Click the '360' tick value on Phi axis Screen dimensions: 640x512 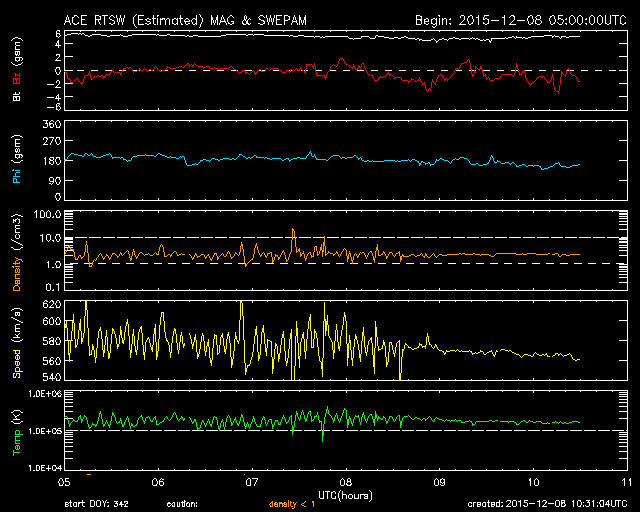(52, 124)
